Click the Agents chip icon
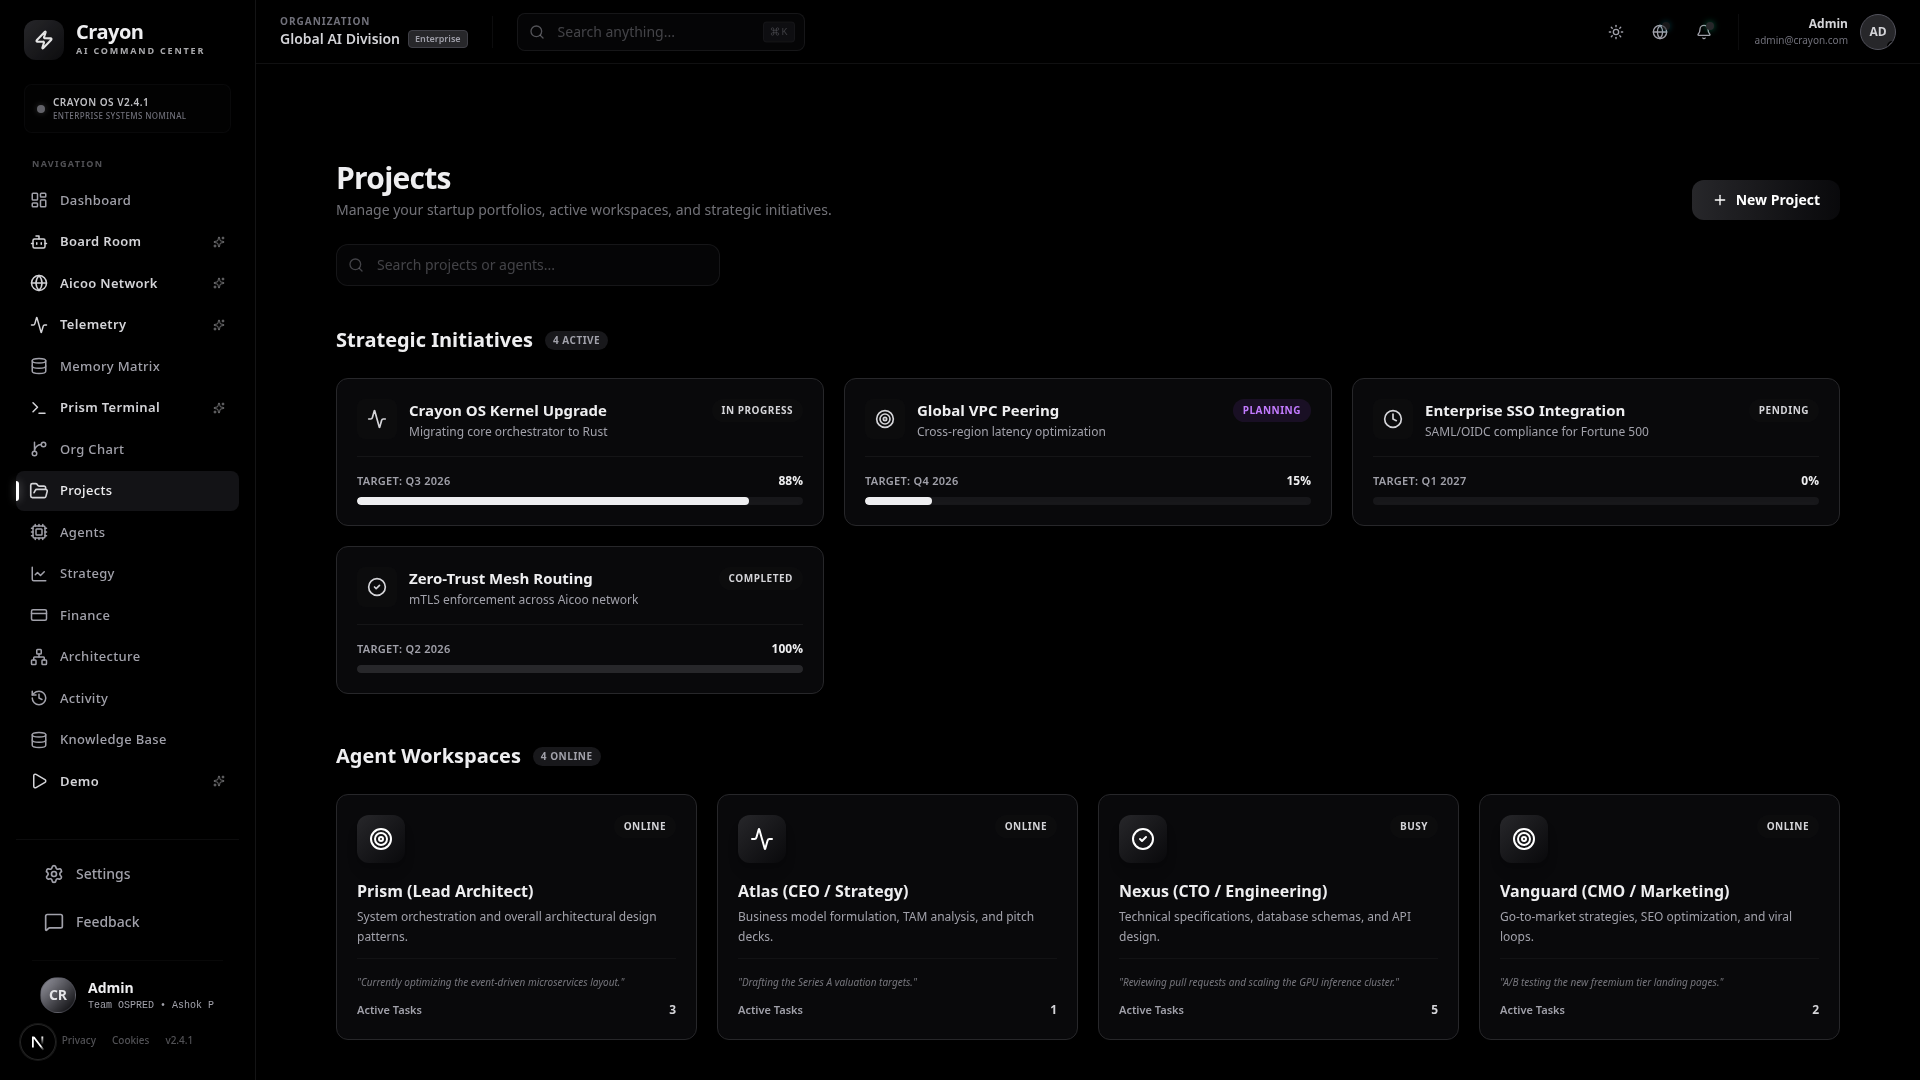1920x1080 pixels. (x=39, y=532)
